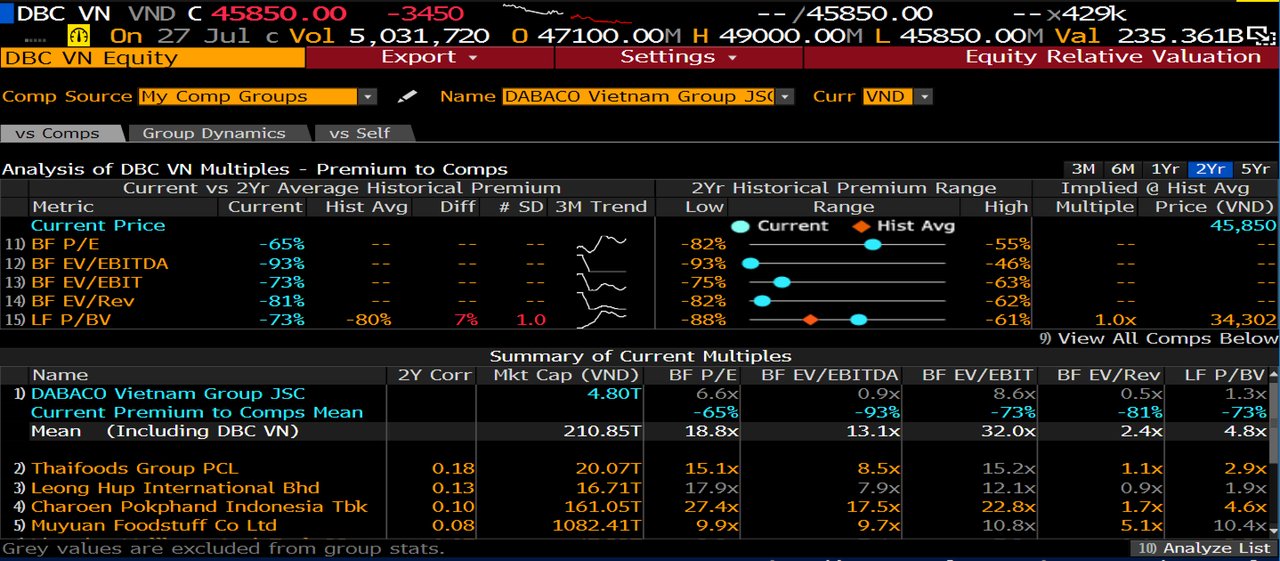The width and height of the screenshot is (1280, 561).
Task: Expand the Comp Source dropdown arrow
Action: [x=368, y=97]
